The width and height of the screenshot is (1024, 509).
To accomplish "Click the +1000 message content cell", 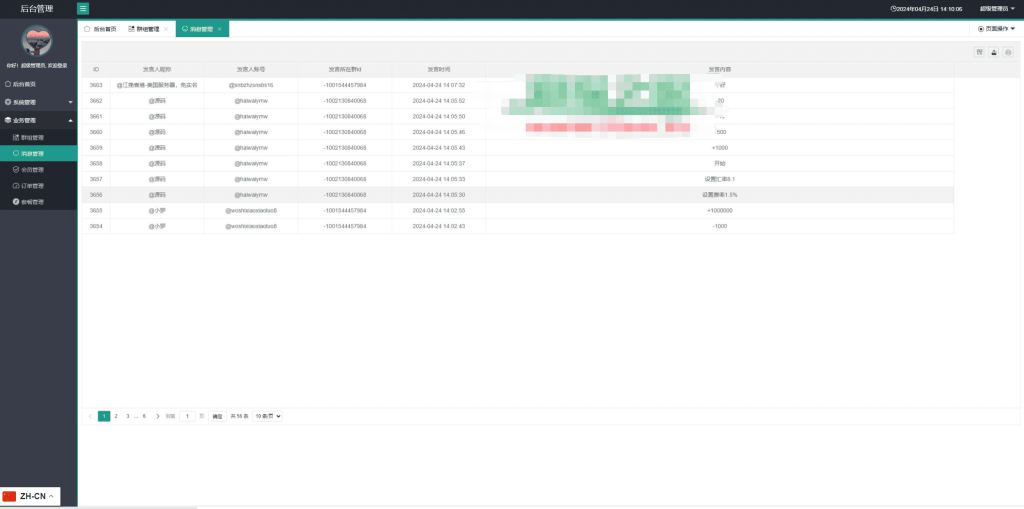I will (720, 148).
